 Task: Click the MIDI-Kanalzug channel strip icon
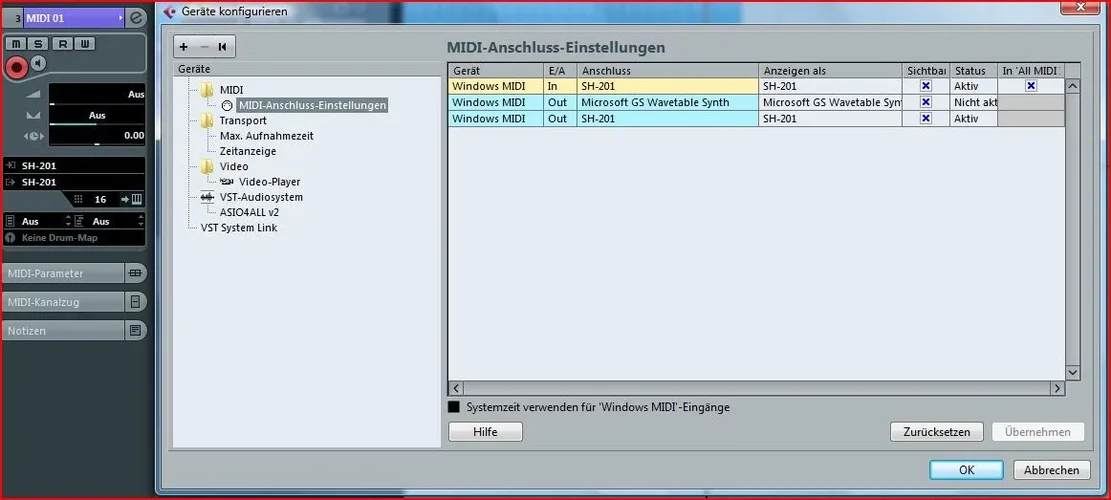[x=135, y=302]
